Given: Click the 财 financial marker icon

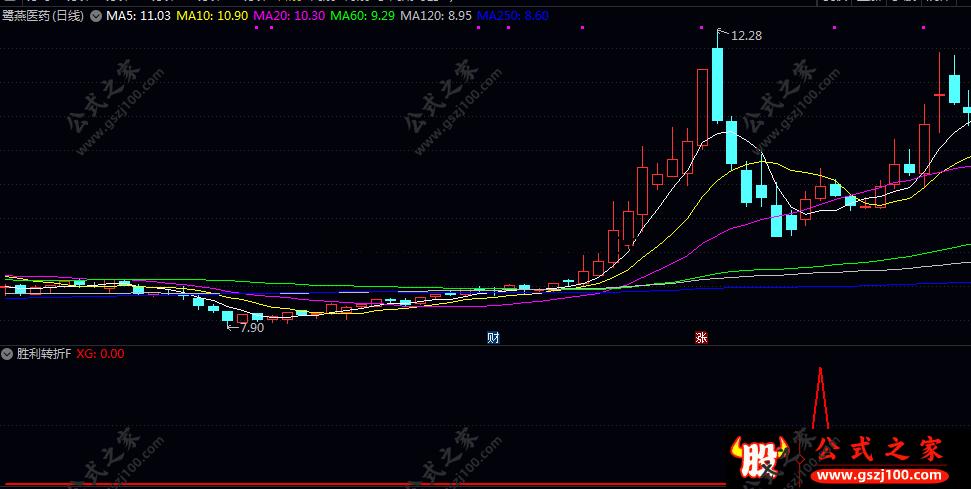Looking at the screenshot, I should tap(493, 337).
